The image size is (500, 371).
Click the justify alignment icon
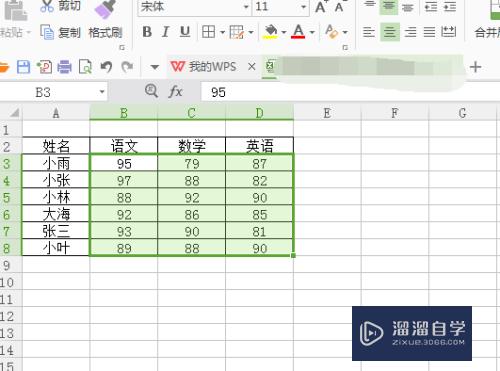(x=429, y=32)
